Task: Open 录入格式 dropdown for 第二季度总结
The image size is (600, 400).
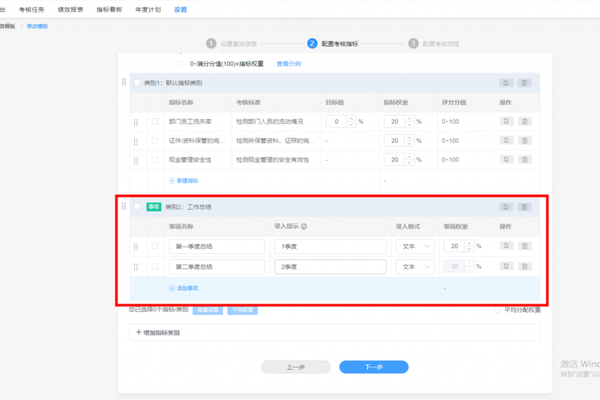Action: click(415, 267)
